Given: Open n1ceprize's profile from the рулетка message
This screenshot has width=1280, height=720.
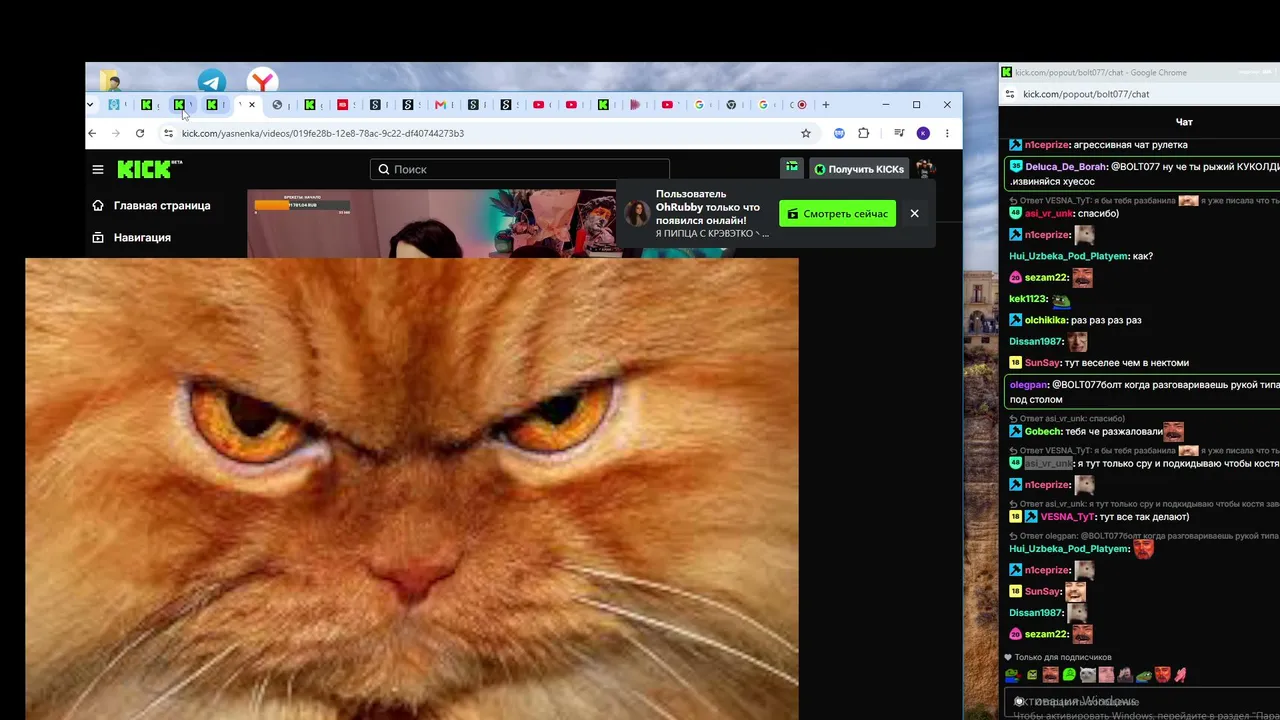Looking at the screenshot, I should [1046, 145].
